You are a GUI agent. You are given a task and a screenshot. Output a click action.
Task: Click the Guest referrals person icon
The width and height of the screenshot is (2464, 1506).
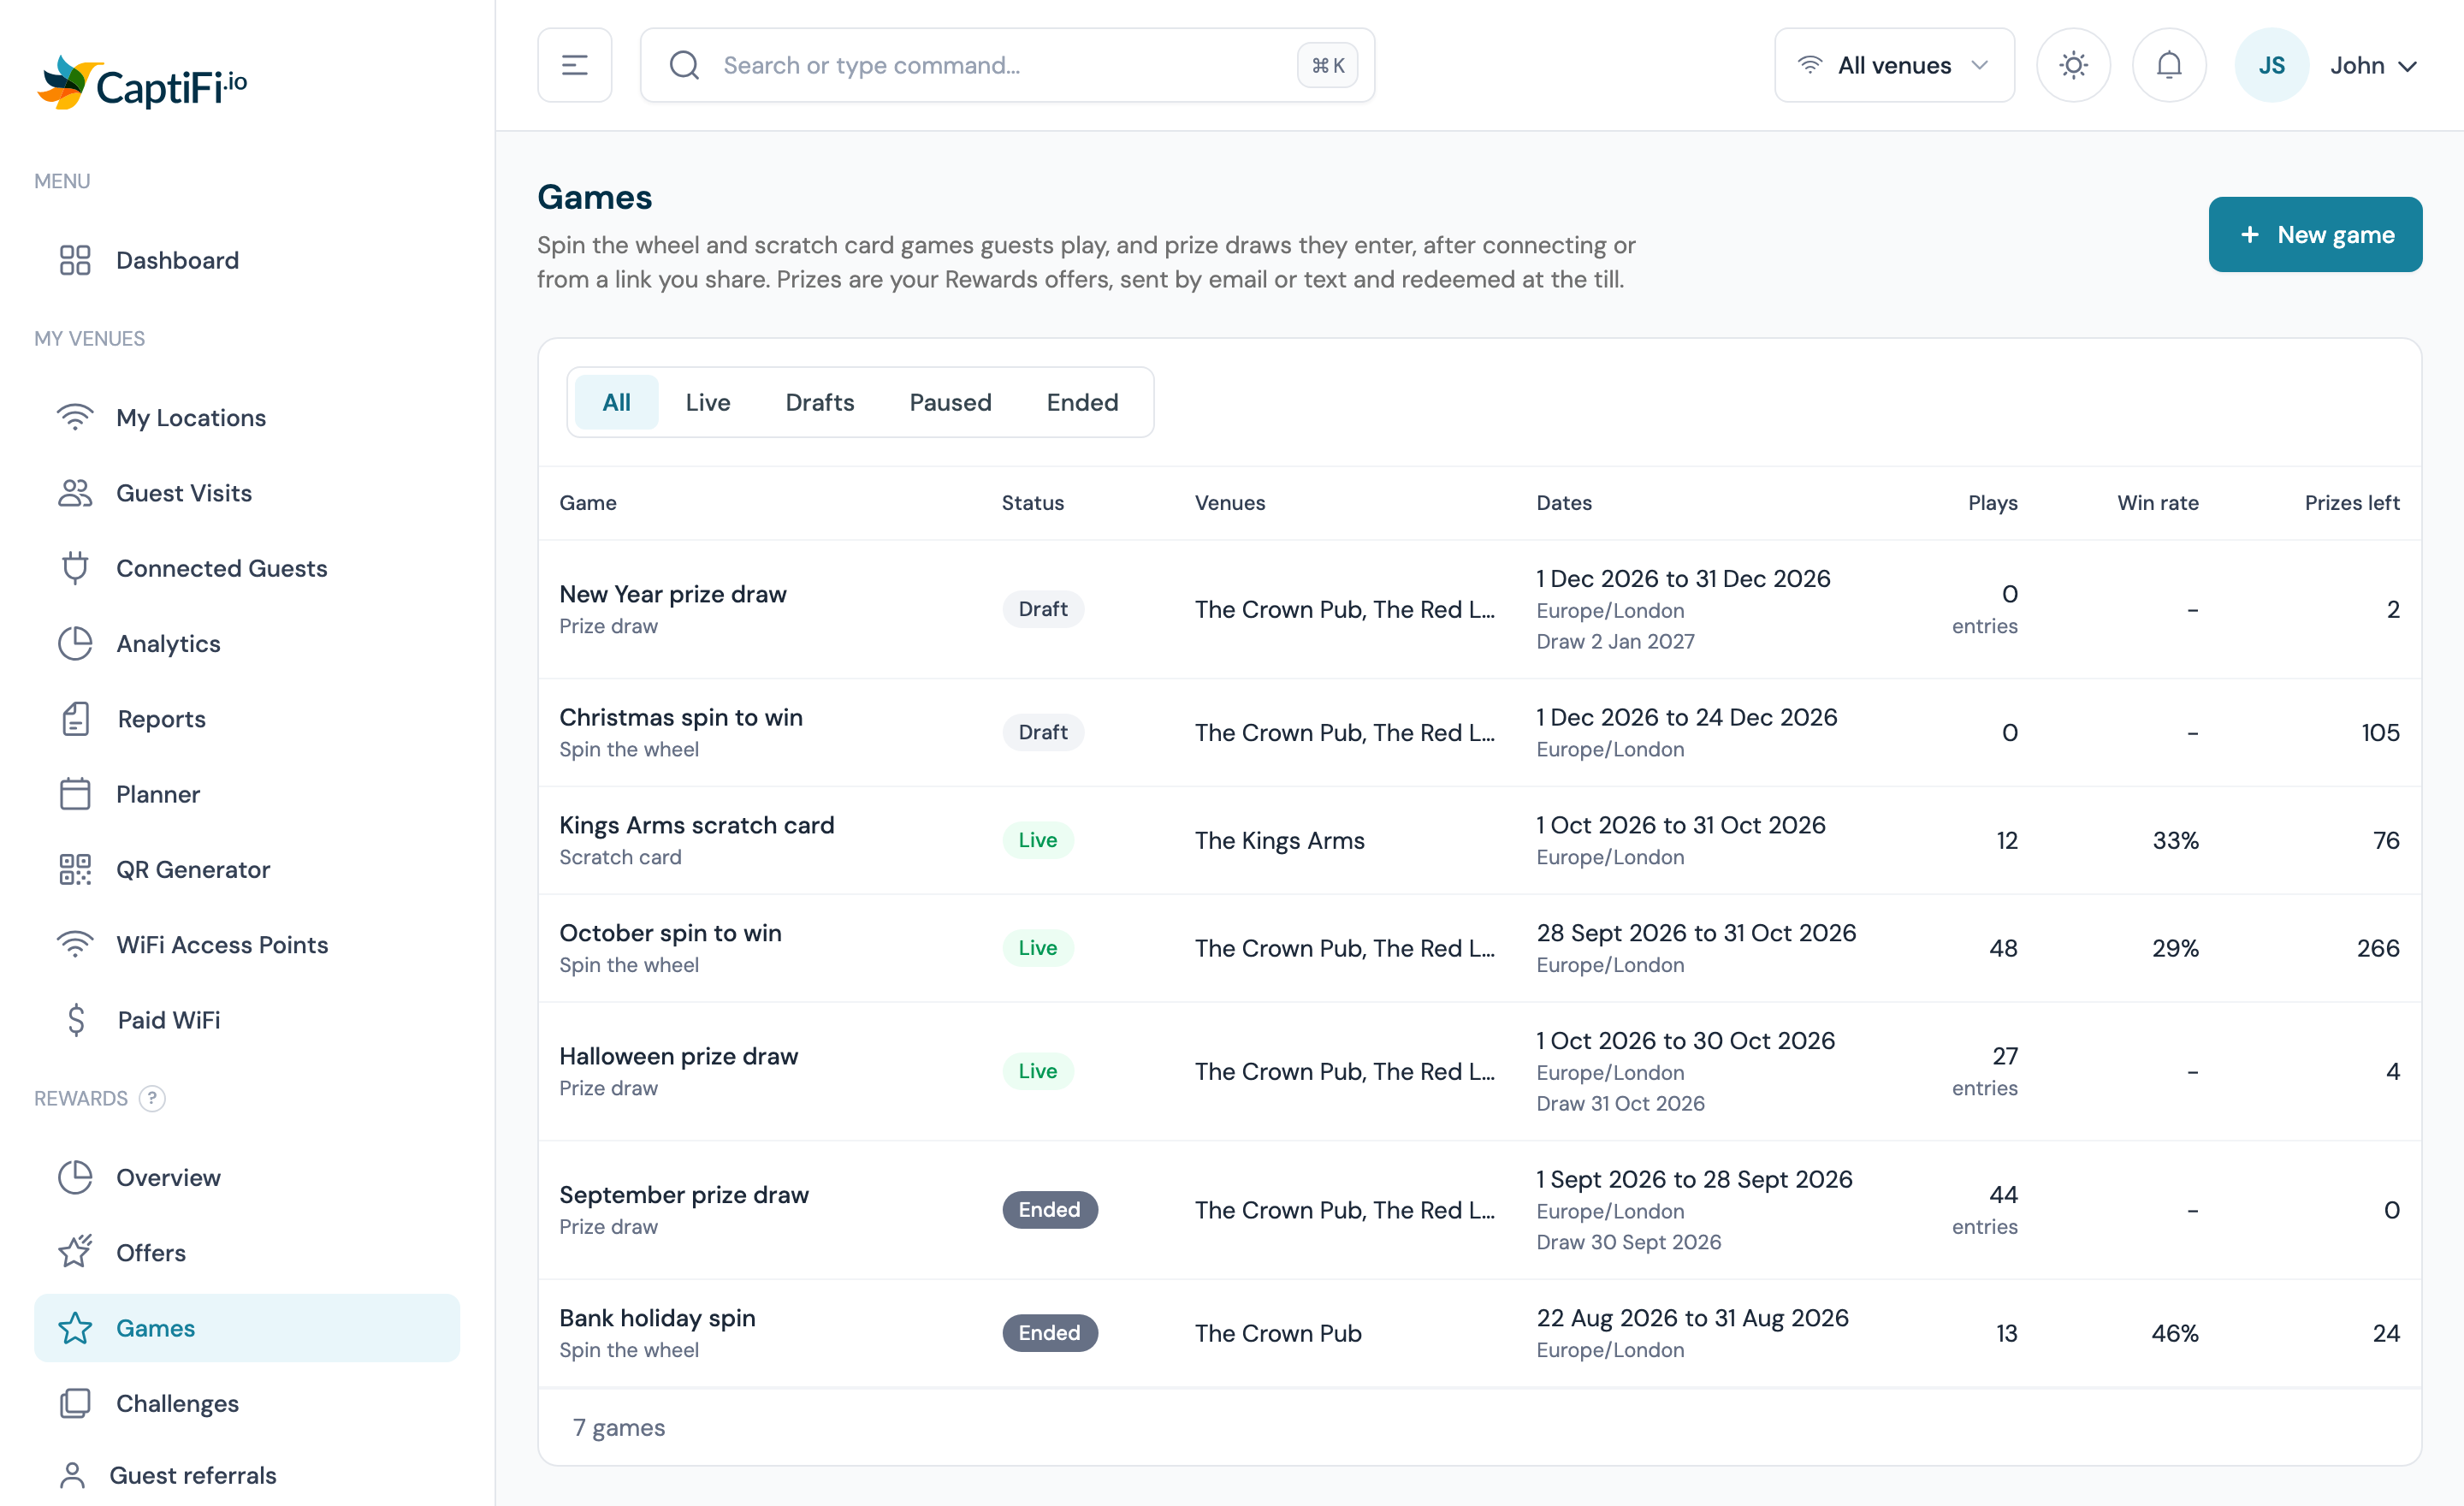(x=72, y=1475)
